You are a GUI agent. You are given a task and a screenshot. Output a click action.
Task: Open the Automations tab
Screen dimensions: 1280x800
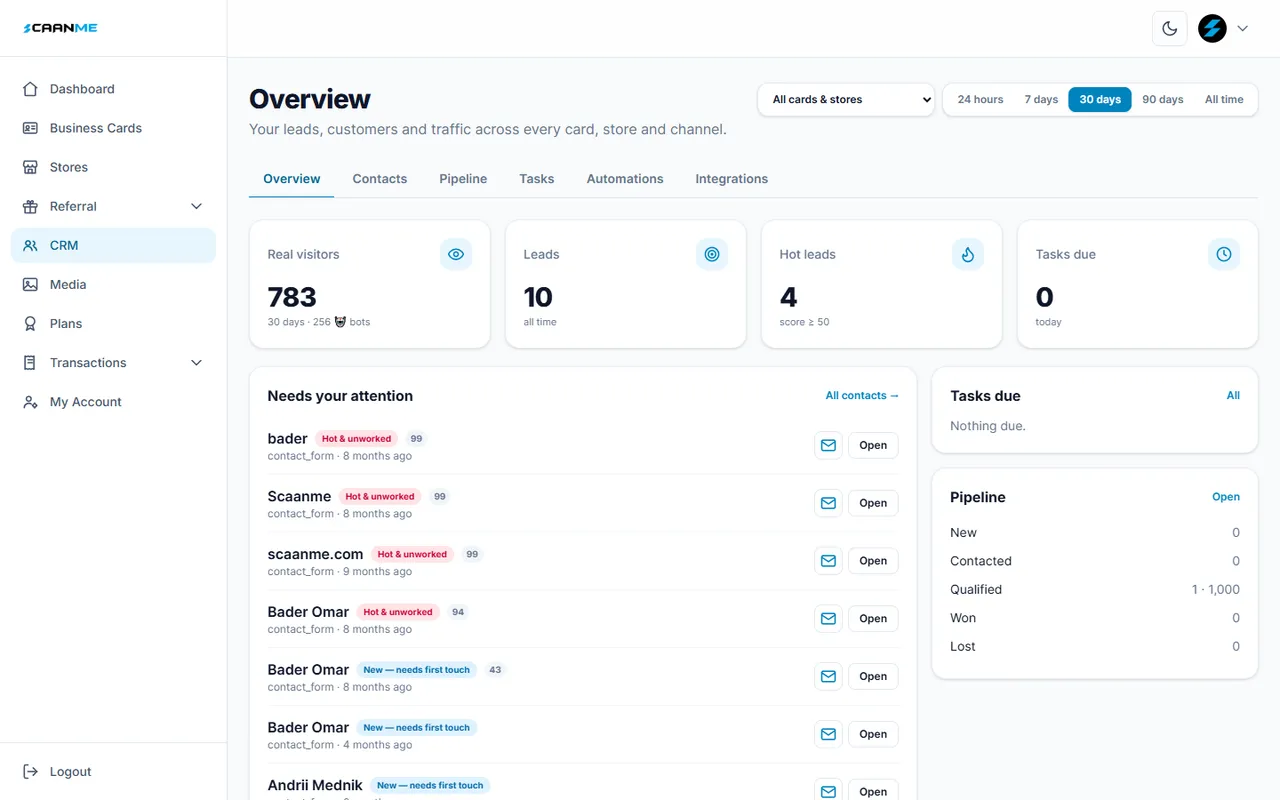625,179
